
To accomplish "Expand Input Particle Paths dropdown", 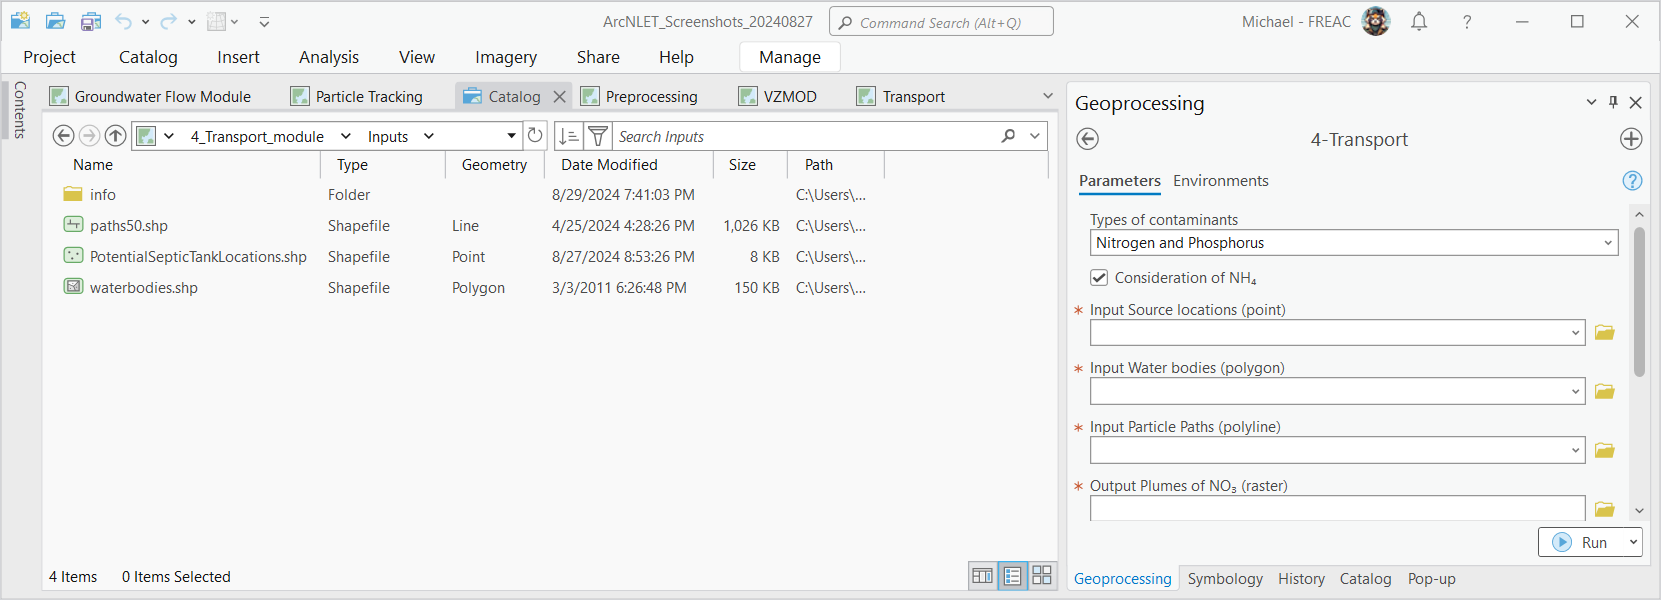I will tap(1576, 451).
